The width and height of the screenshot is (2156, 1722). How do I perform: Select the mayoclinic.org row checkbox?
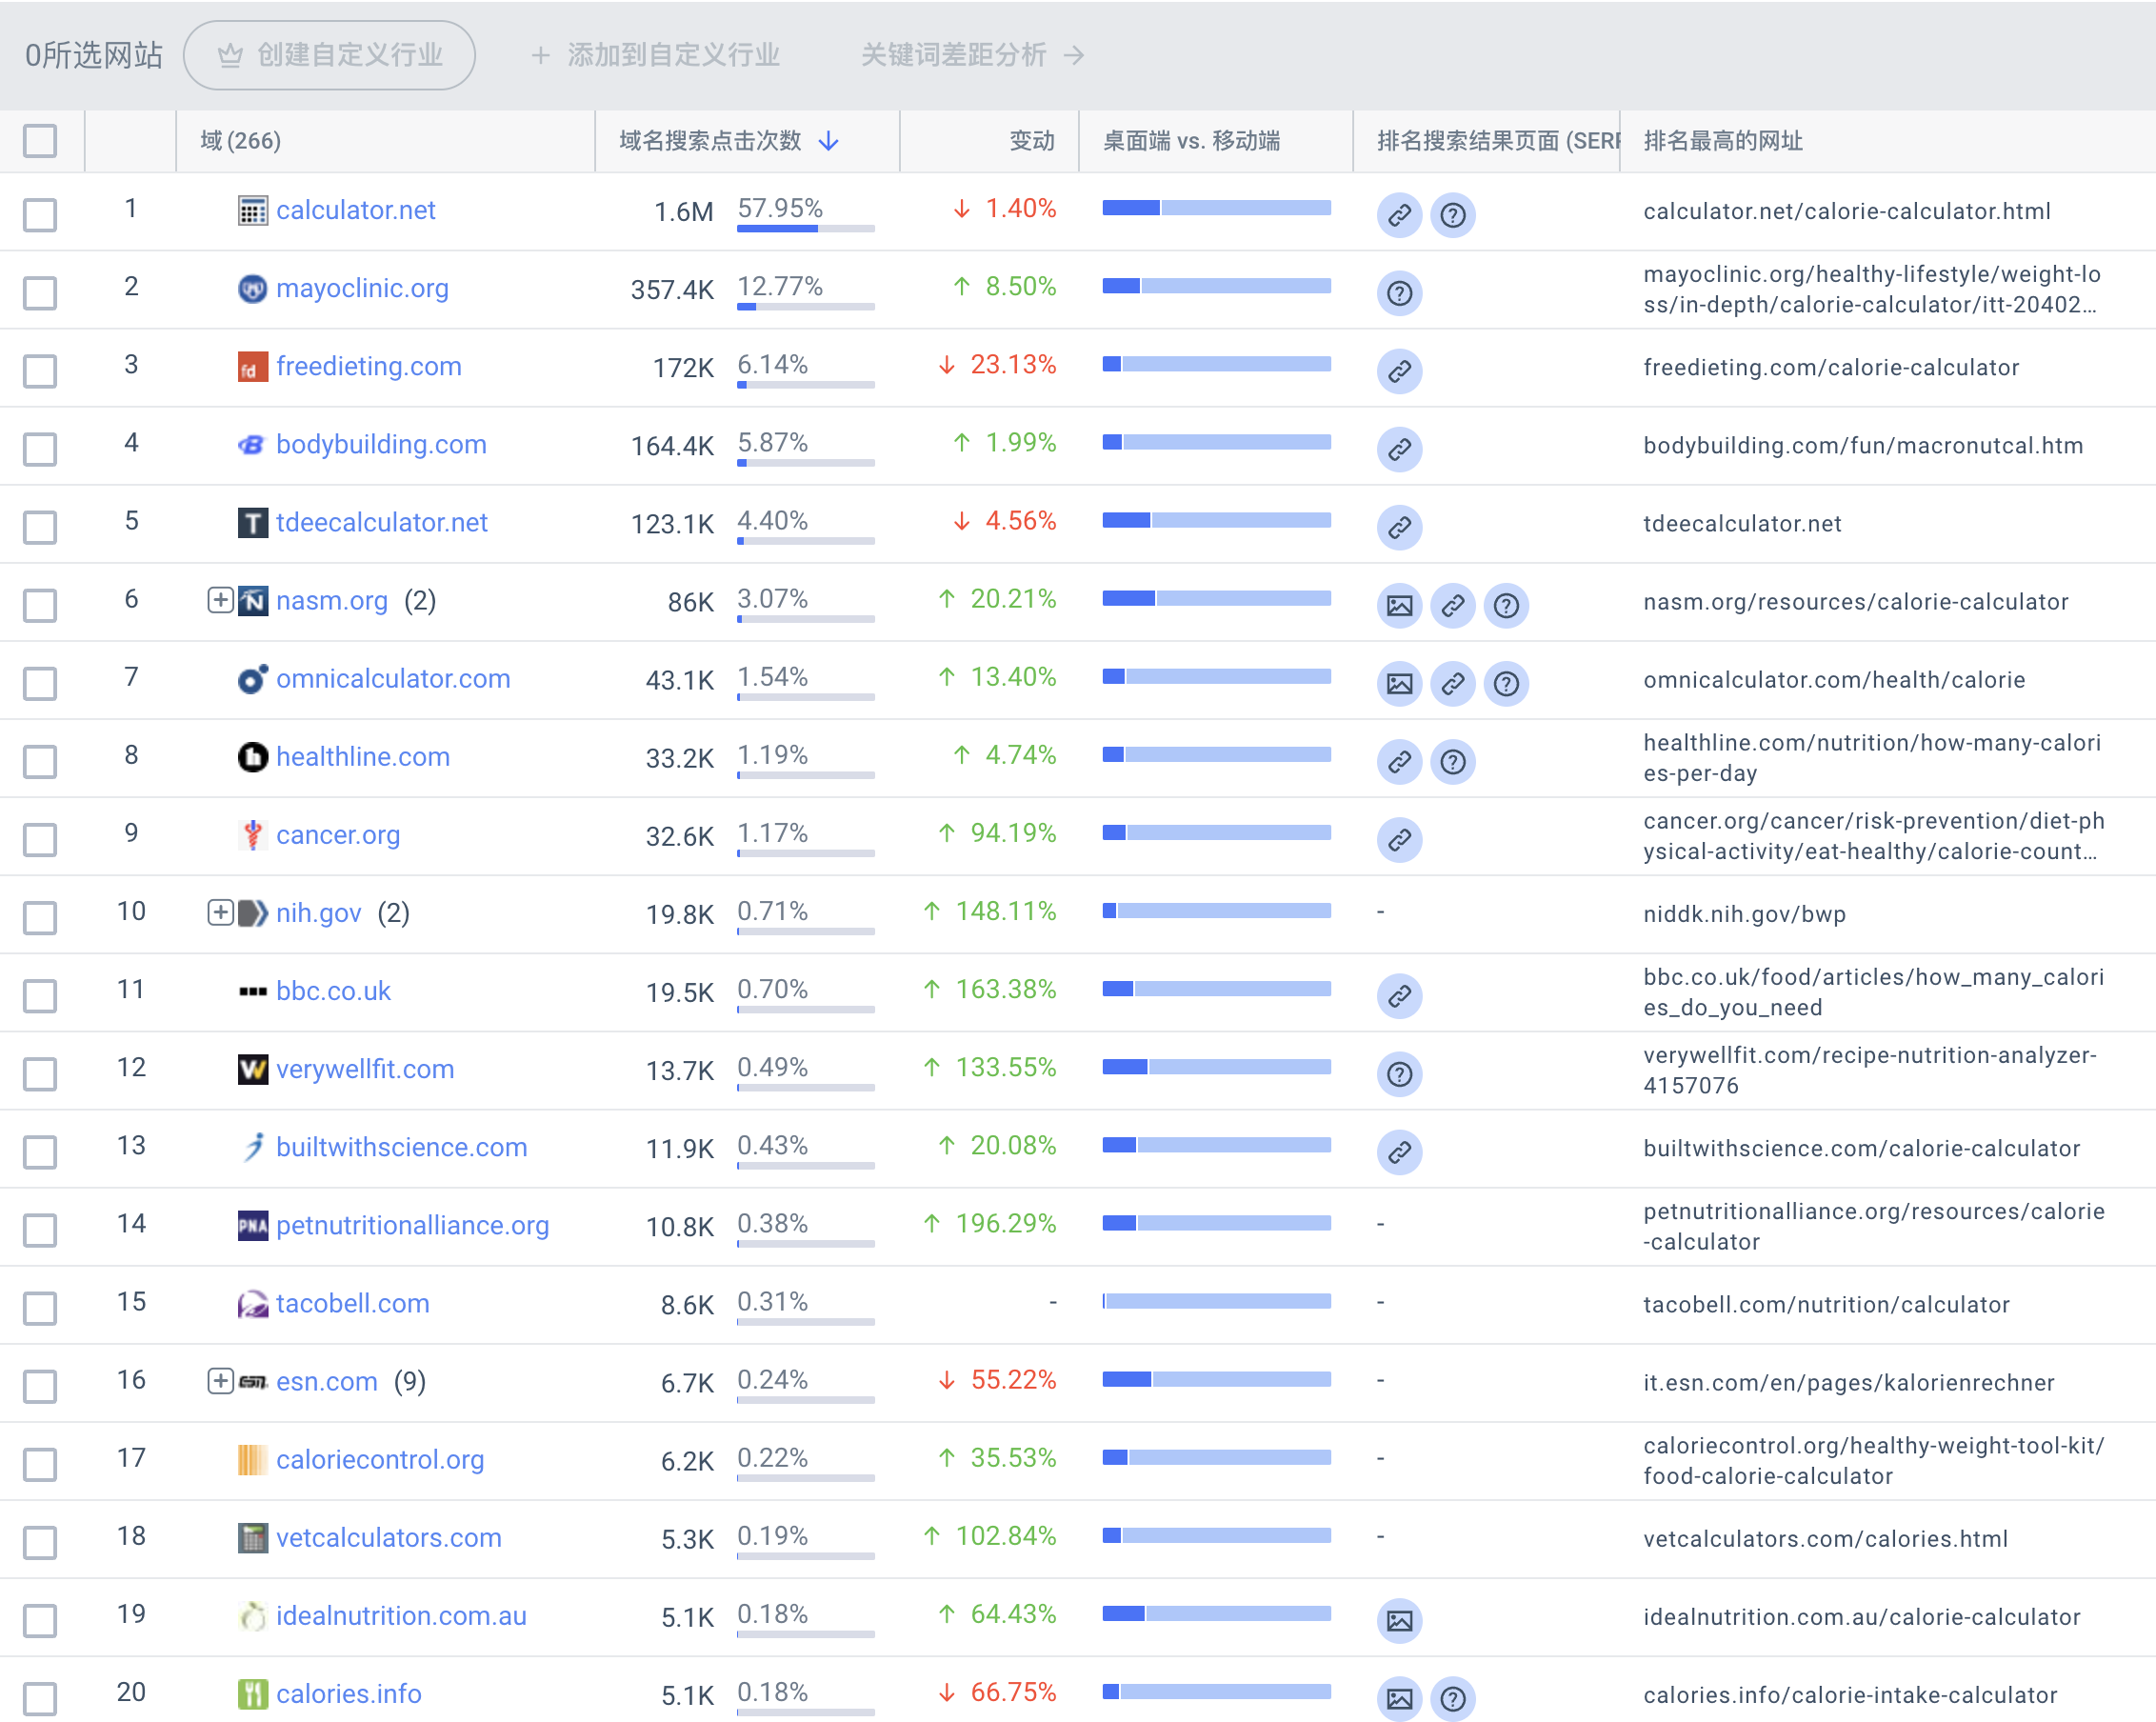40,292
